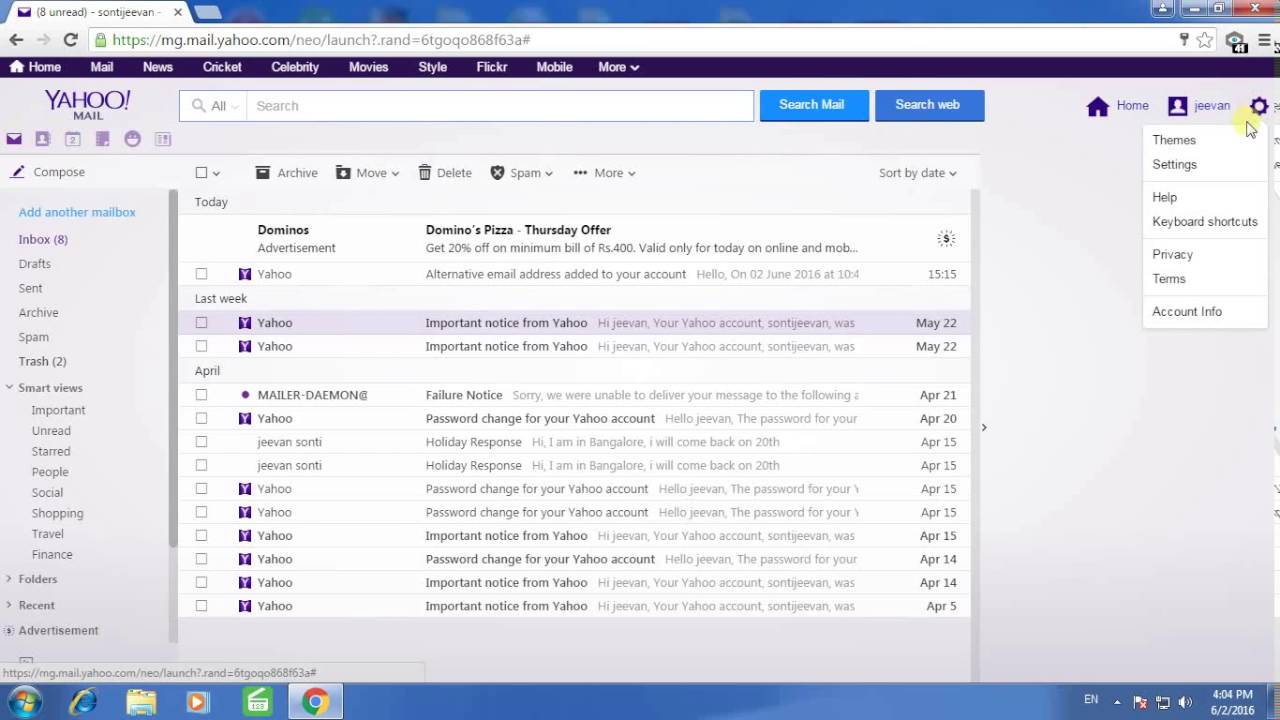Open the Calendar icon under logo

[x=72, y=139]
